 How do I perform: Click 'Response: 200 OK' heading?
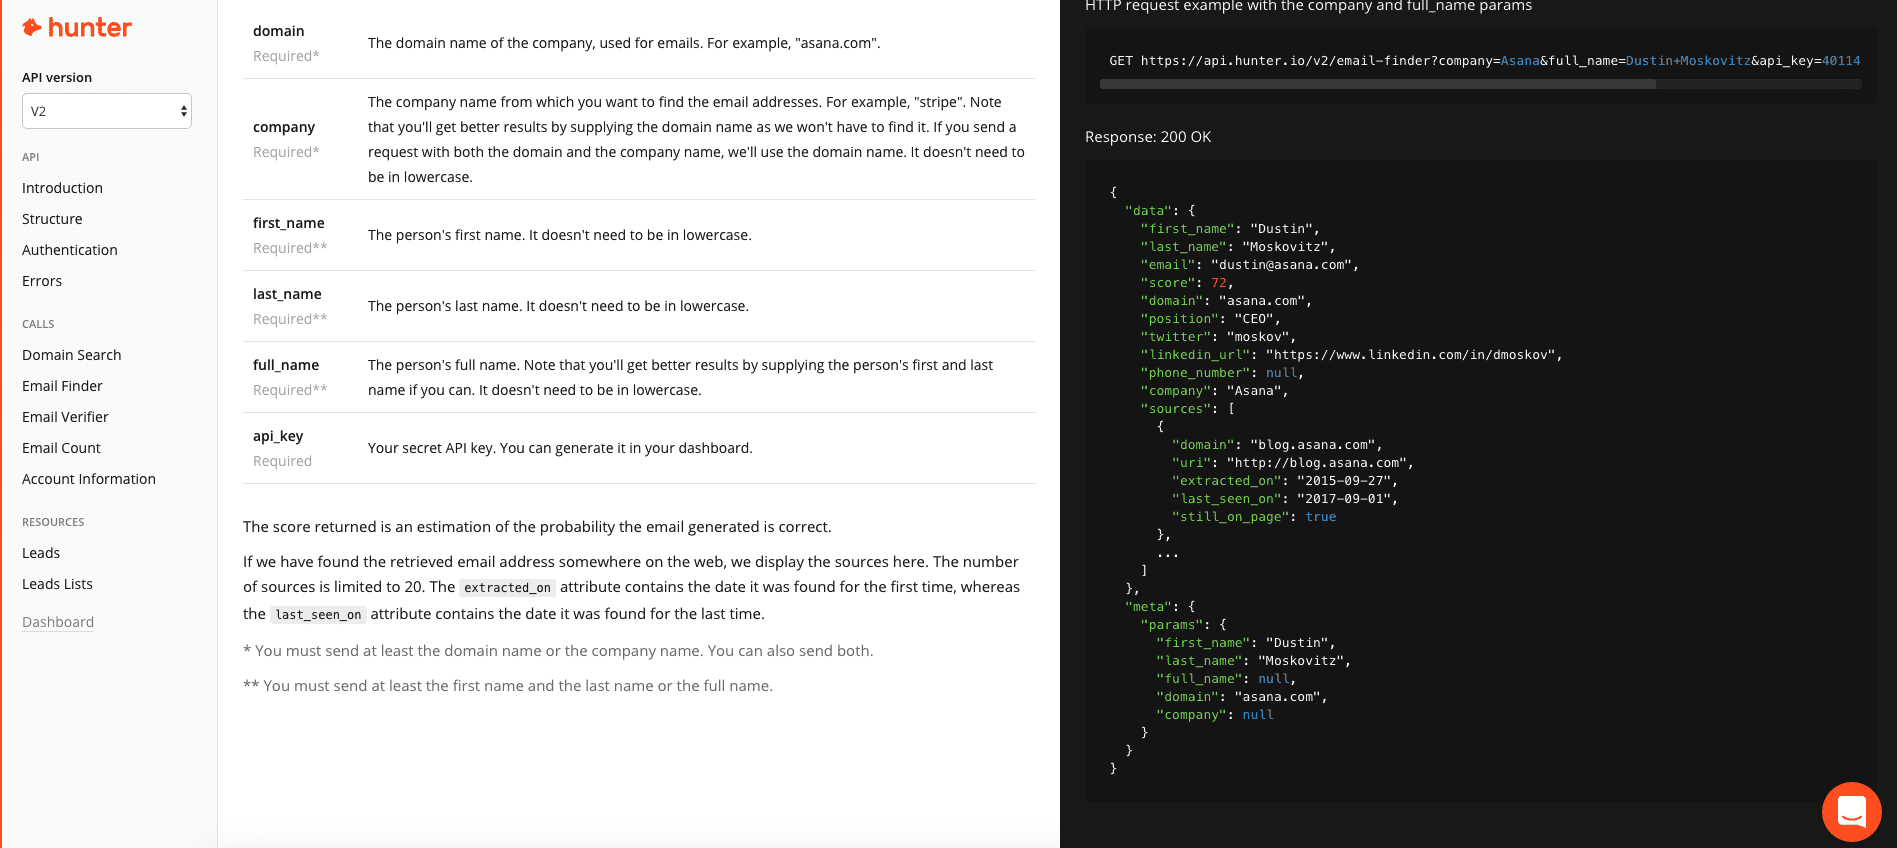point(1148,137)
